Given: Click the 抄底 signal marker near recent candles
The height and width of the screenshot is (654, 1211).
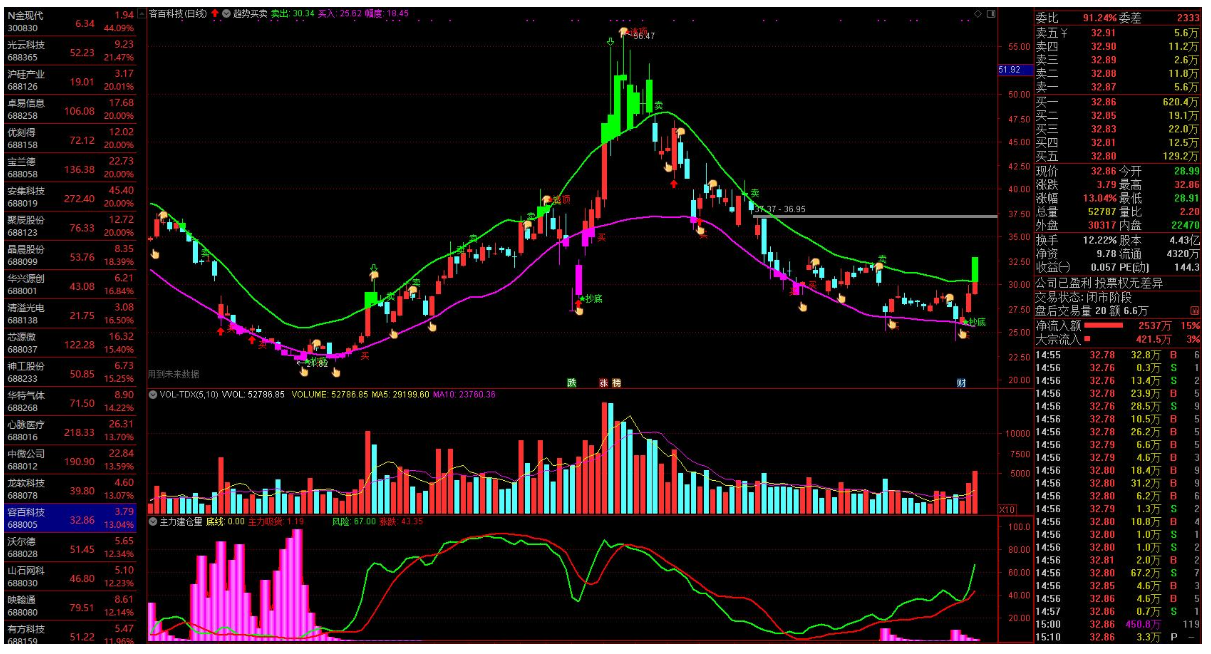Looking at the screenshot, I should tap(973, 321).
